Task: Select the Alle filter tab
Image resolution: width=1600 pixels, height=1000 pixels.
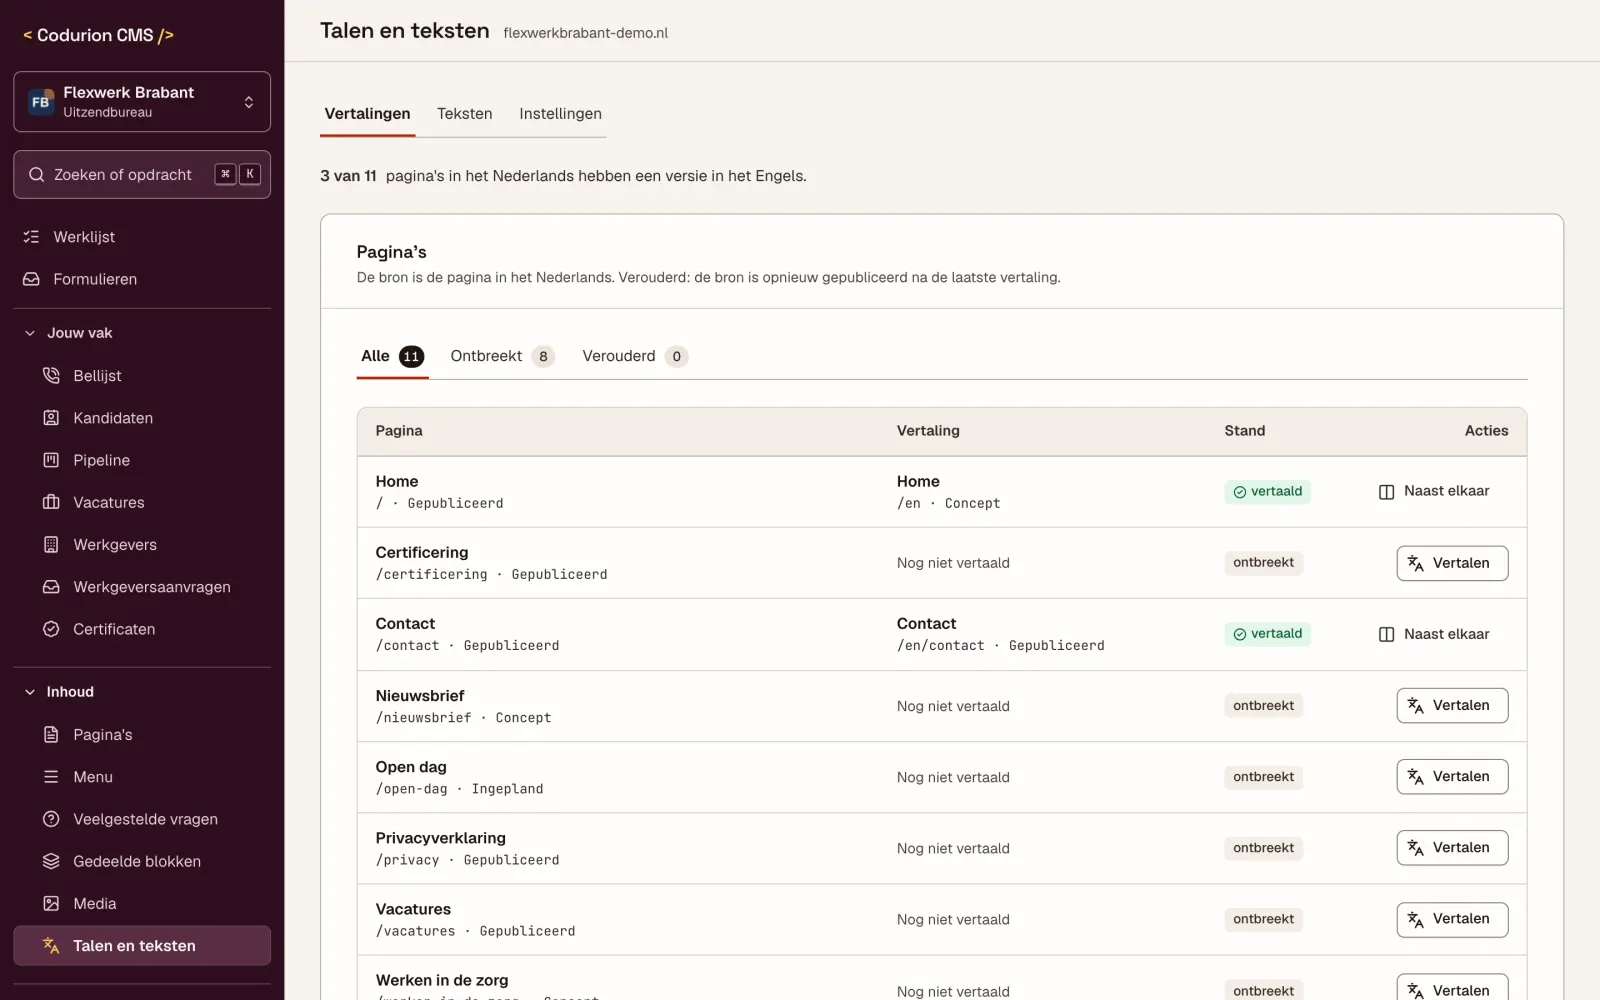Action: coord(392,356)
